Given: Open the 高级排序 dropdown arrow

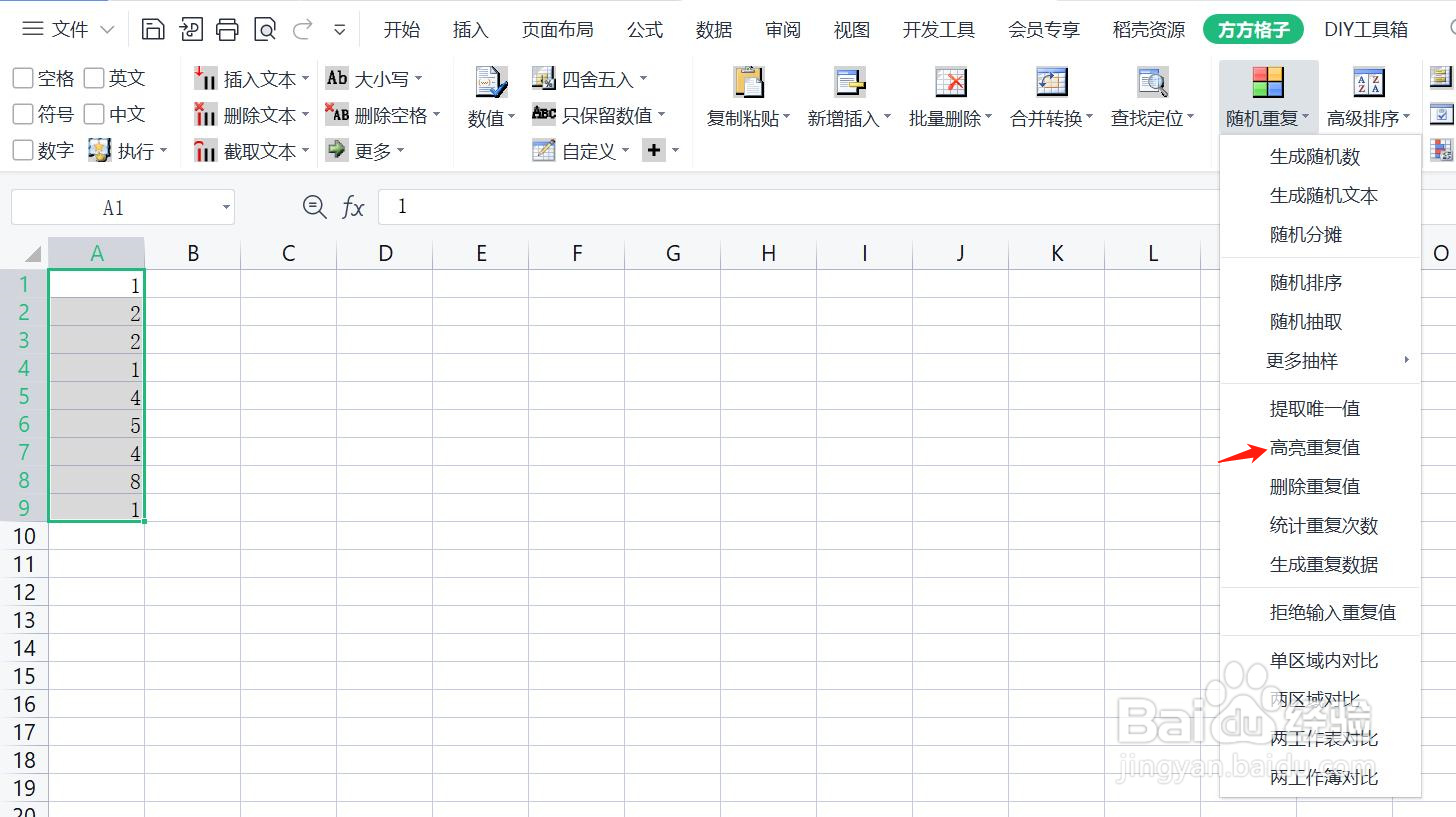Looking at the screenshot, I should [x=1407, y=119].
